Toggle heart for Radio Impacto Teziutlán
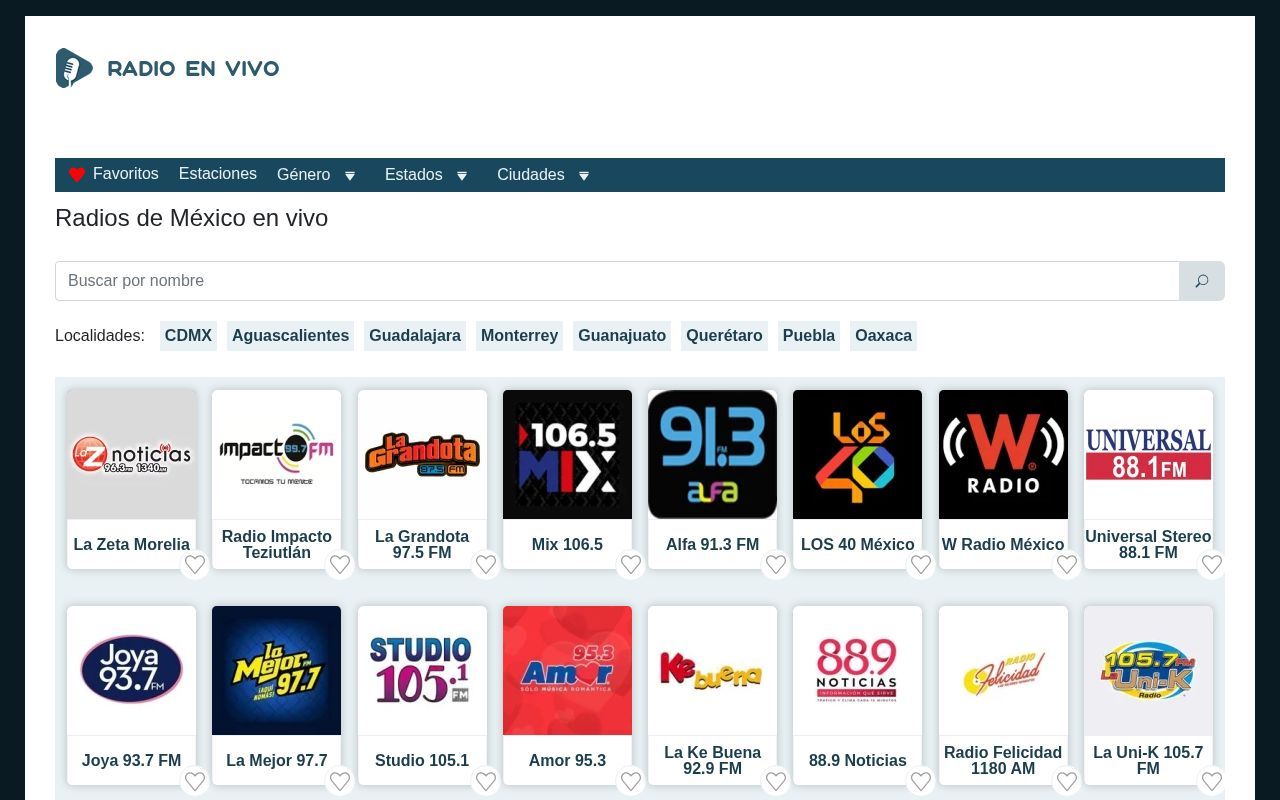The width and height of the screenshot is (1280, 800). [340, 565]
